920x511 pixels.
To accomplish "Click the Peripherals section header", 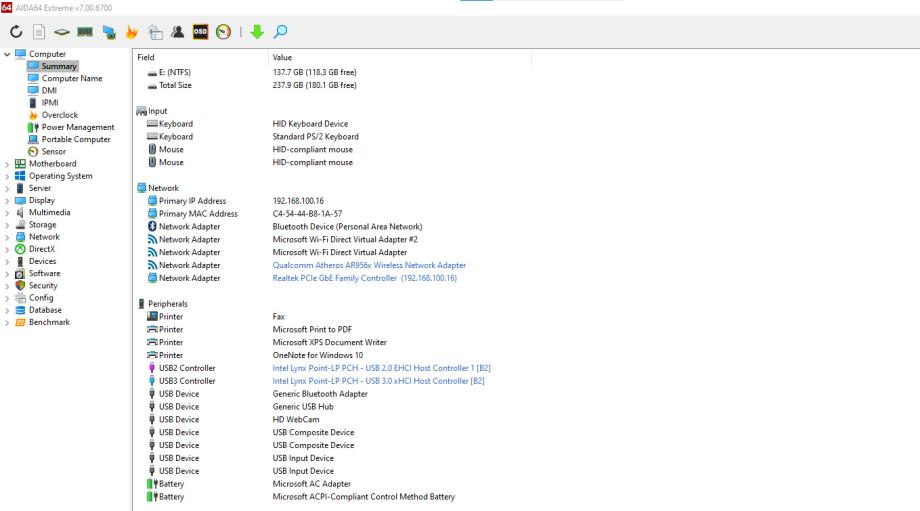I will point(167,304).
